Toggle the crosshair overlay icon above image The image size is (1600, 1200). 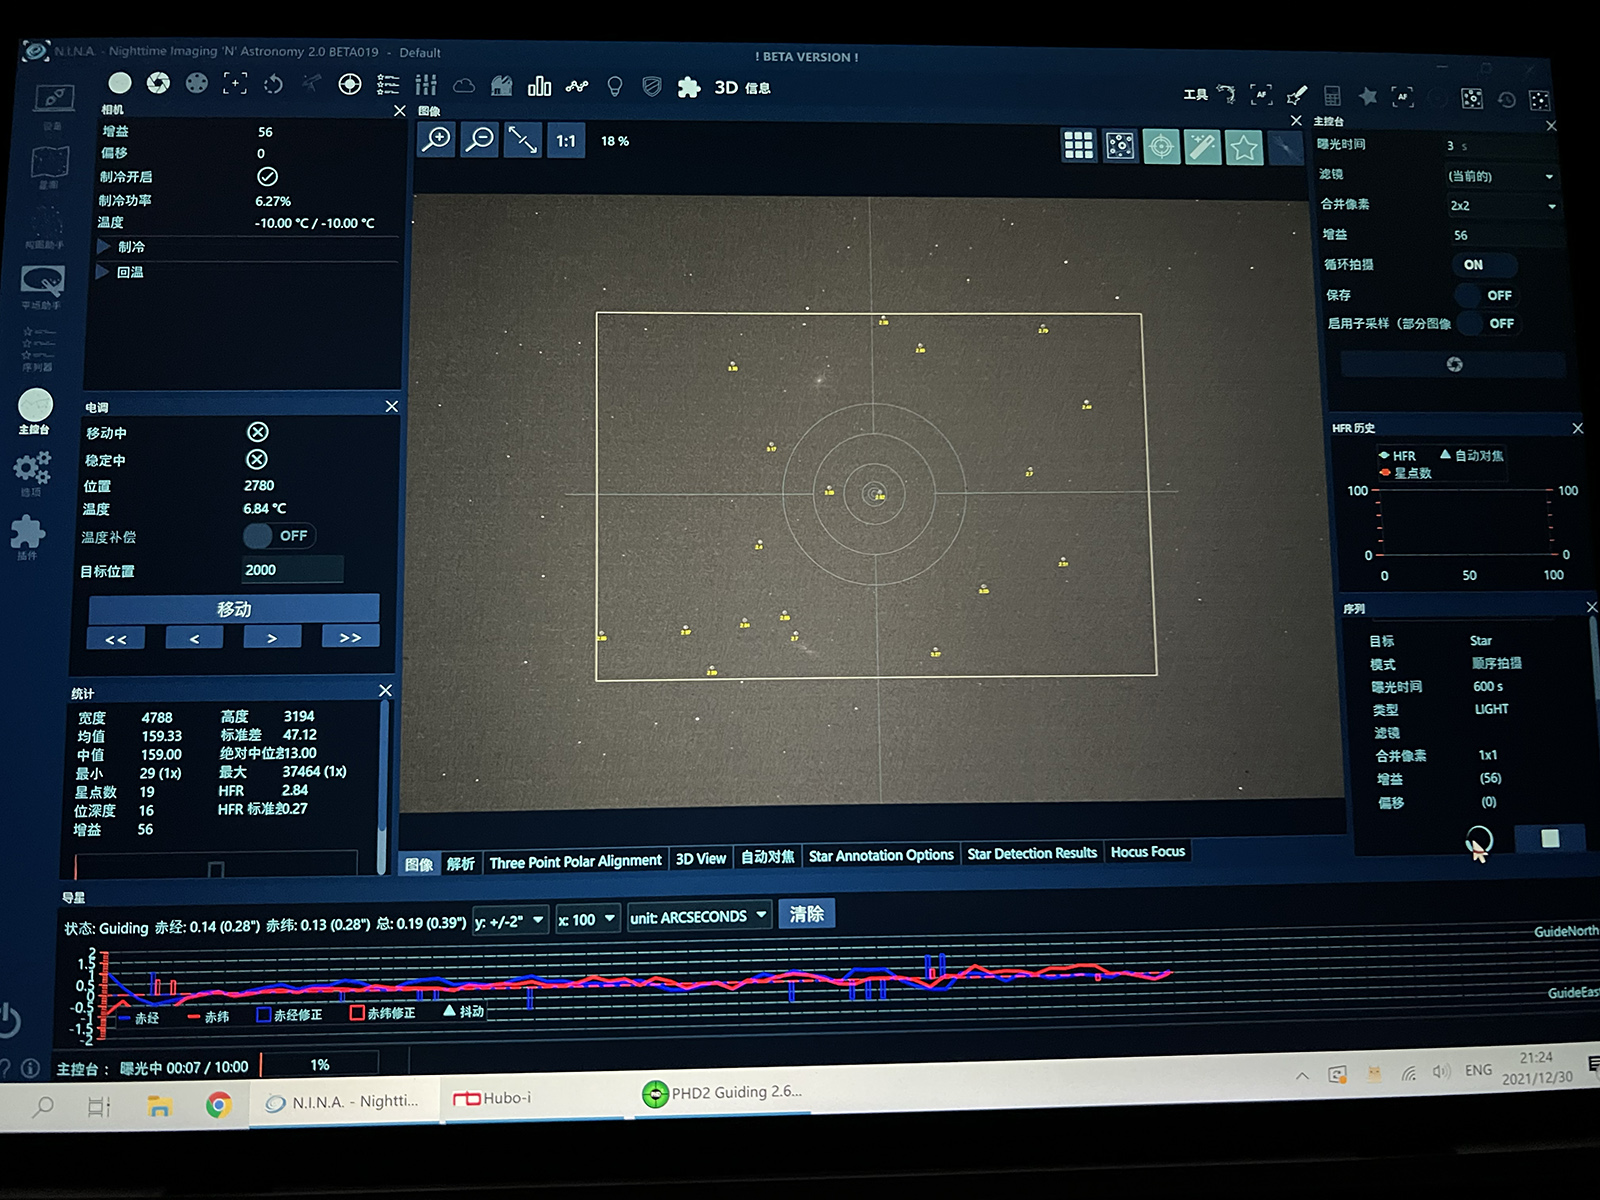pyautogui.click(x=1161, y=147)
